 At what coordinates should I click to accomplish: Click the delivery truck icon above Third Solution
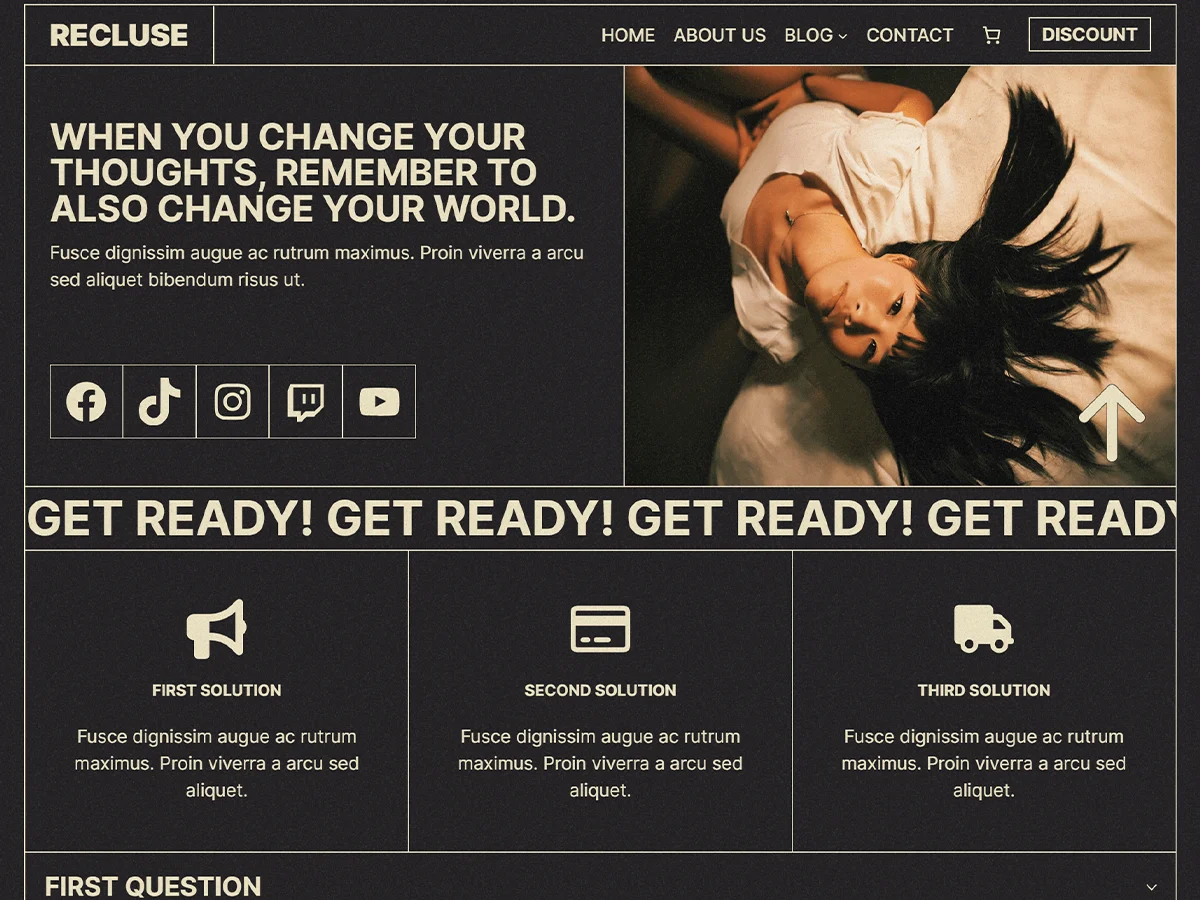983,628
